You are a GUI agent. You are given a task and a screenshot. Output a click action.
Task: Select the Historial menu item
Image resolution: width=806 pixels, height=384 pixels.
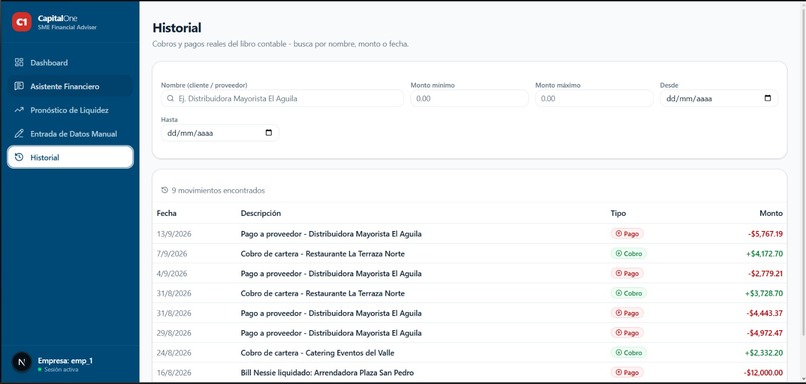point(70,157)
